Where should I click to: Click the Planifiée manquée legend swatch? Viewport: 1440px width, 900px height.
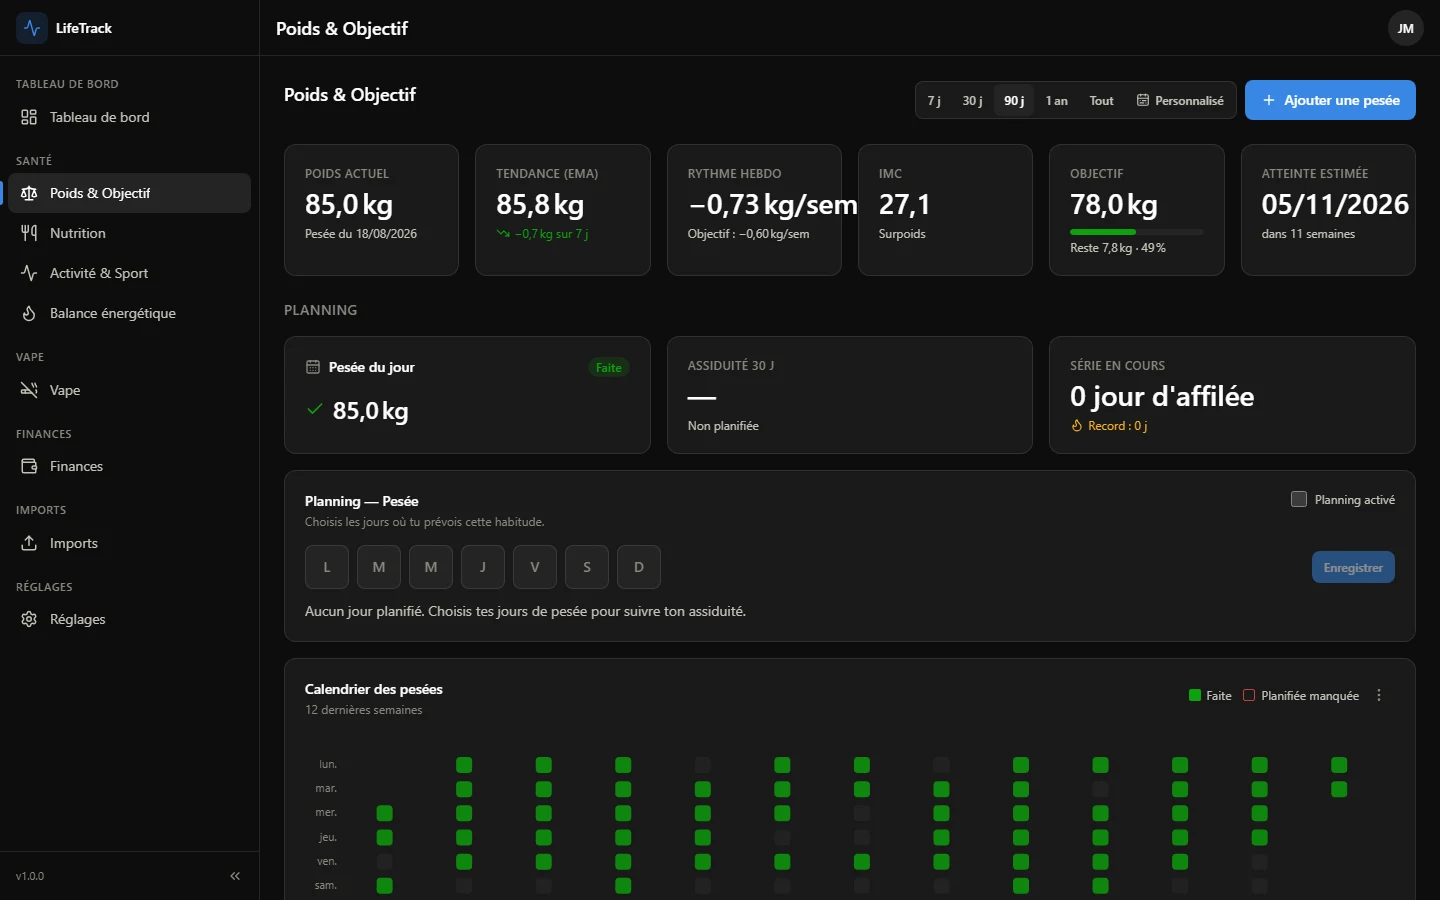click(1249, 696)
